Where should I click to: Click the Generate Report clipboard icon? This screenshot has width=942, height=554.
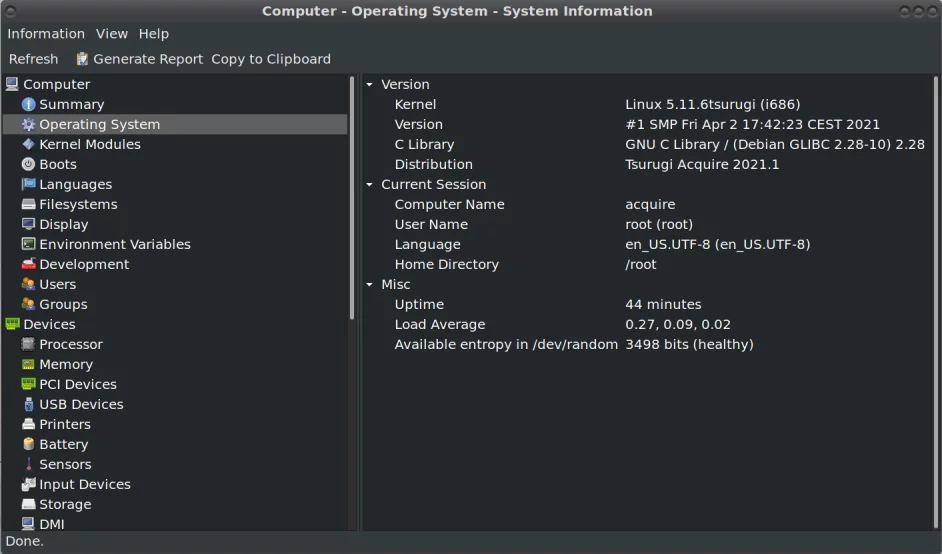pos(82,59)
